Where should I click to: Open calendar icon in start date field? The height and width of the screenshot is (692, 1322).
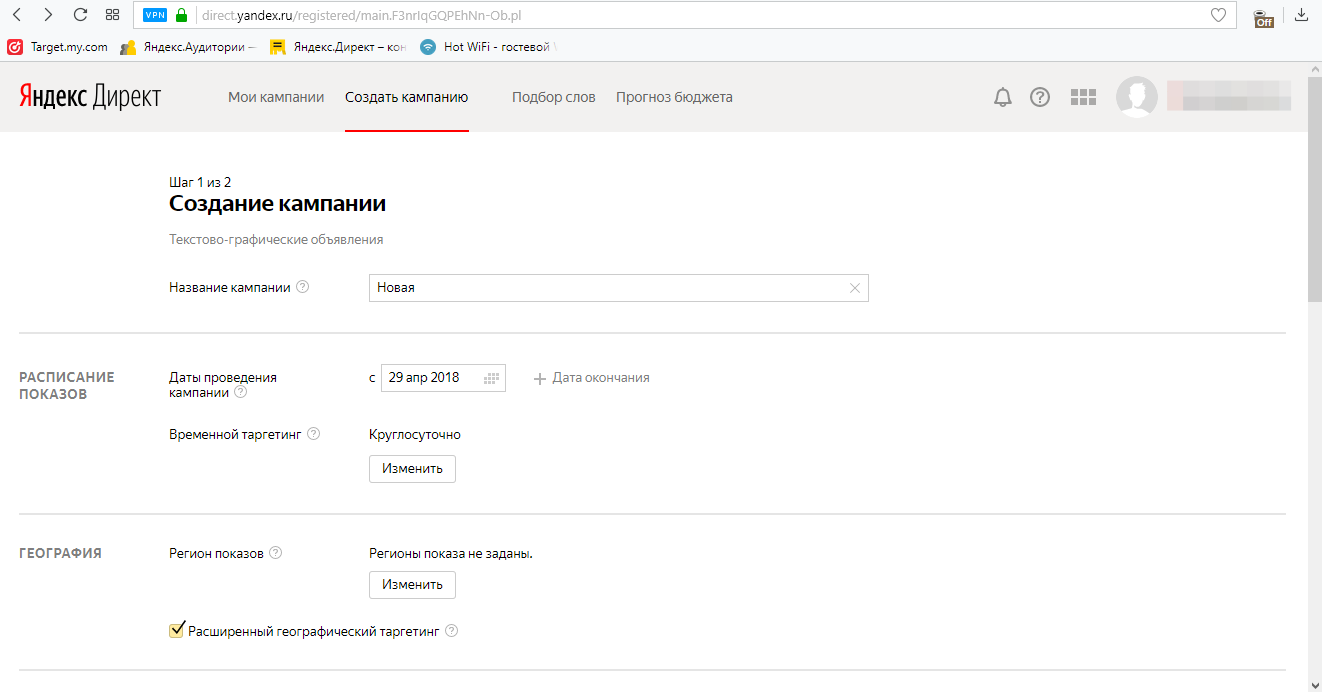[491, 378]
